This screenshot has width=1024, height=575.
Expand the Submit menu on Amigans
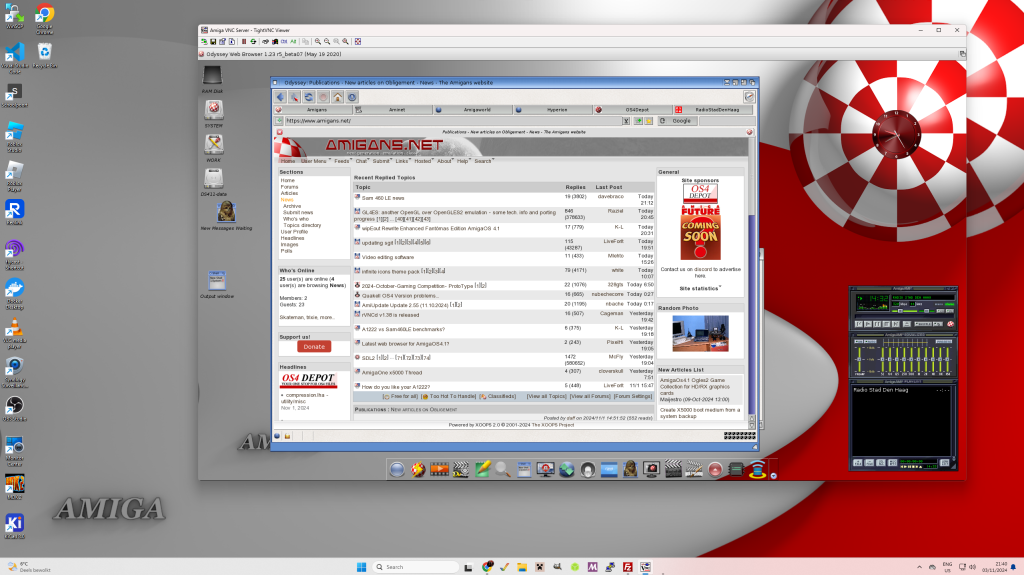(x=381, y=161)
